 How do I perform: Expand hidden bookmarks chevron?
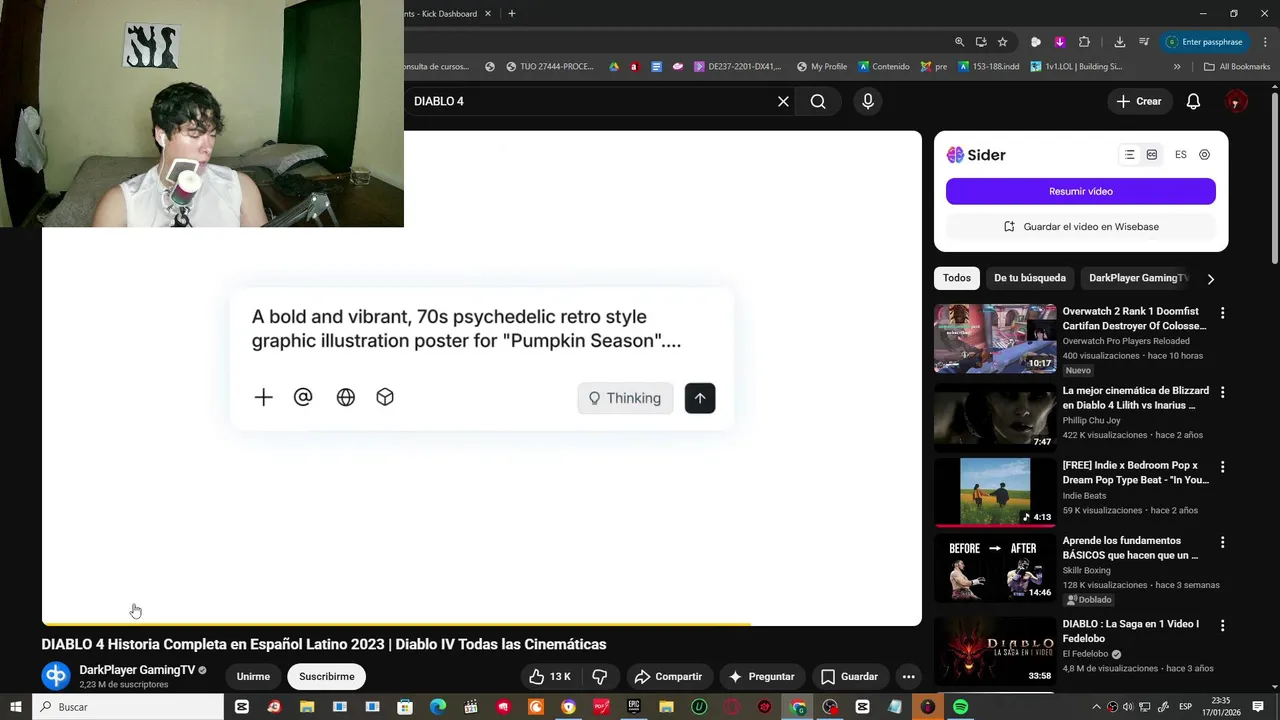[x=1177, y=67]
